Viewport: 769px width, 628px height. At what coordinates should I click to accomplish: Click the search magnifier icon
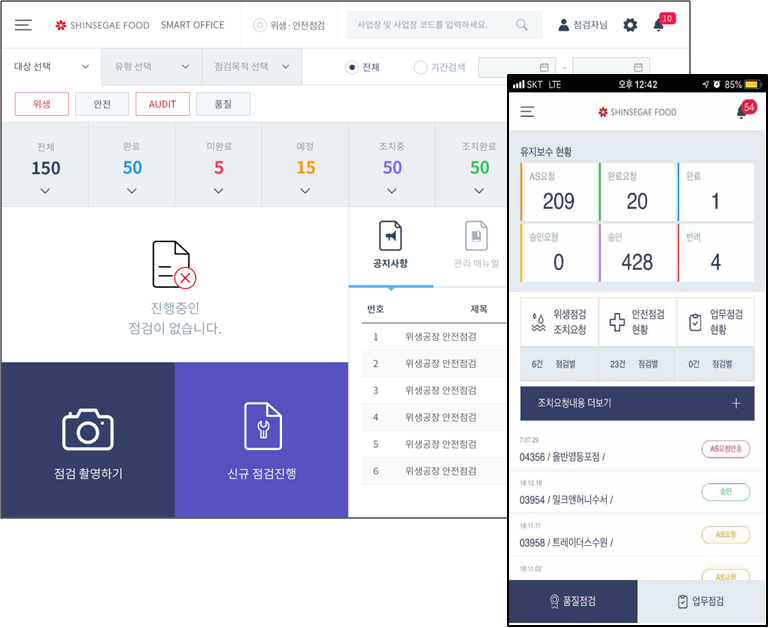pyautogui.click(x=522, y=25)
